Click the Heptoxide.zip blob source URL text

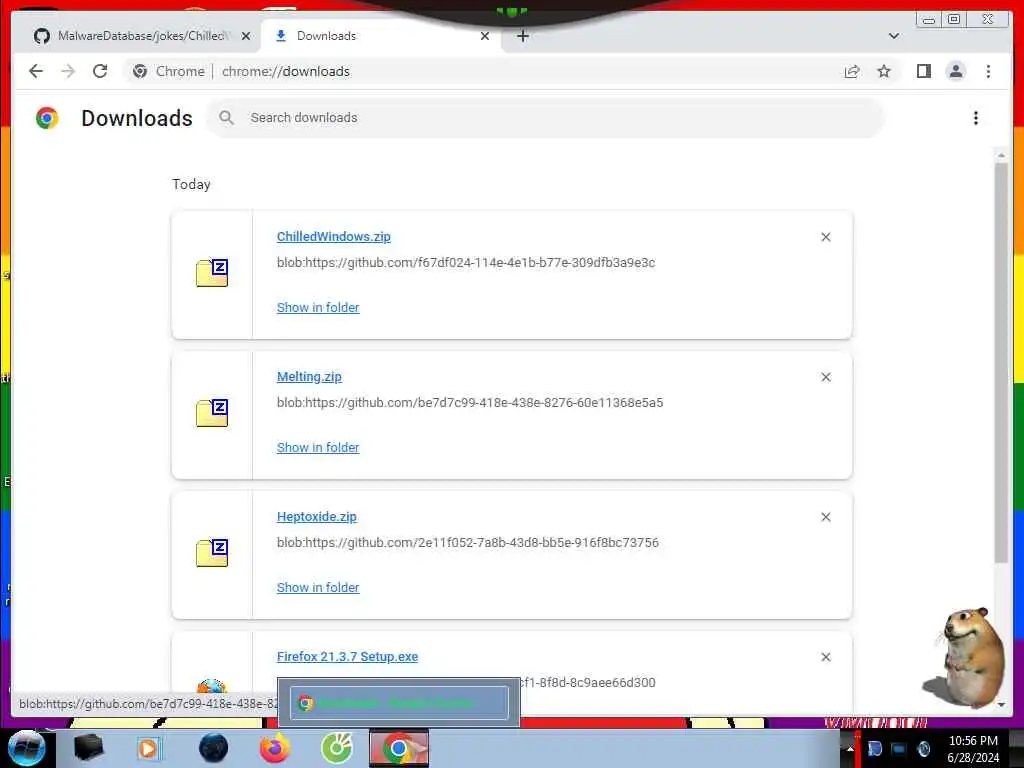tap(468, 543)
